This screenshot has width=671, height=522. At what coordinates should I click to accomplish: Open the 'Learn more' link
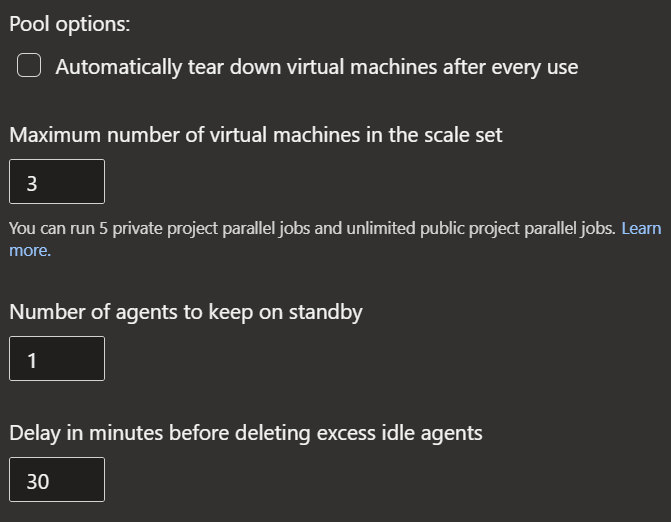[641, 229]
